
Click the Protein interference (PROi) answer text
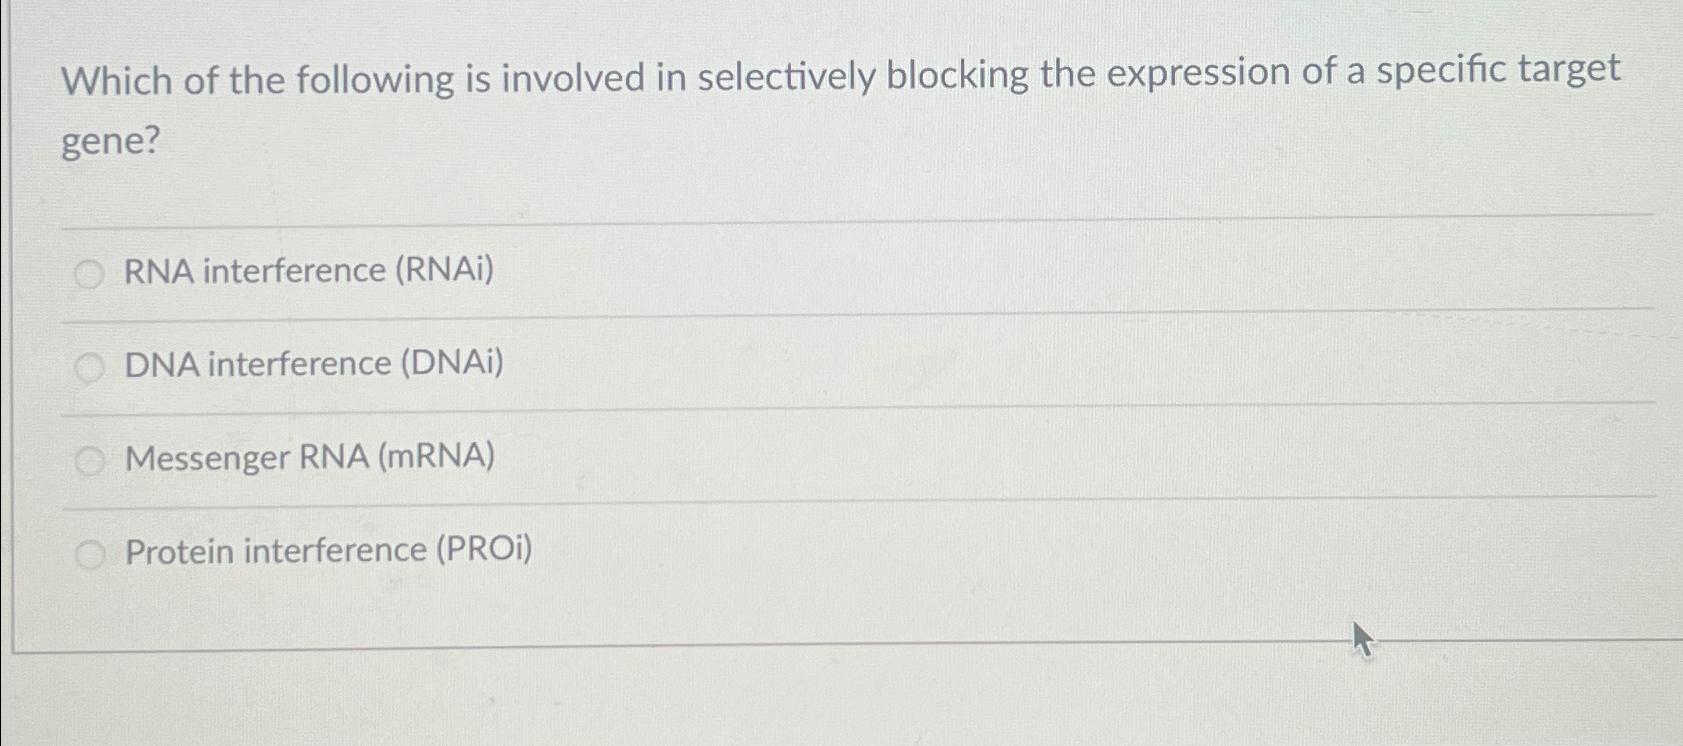click(x=328, y=551)
